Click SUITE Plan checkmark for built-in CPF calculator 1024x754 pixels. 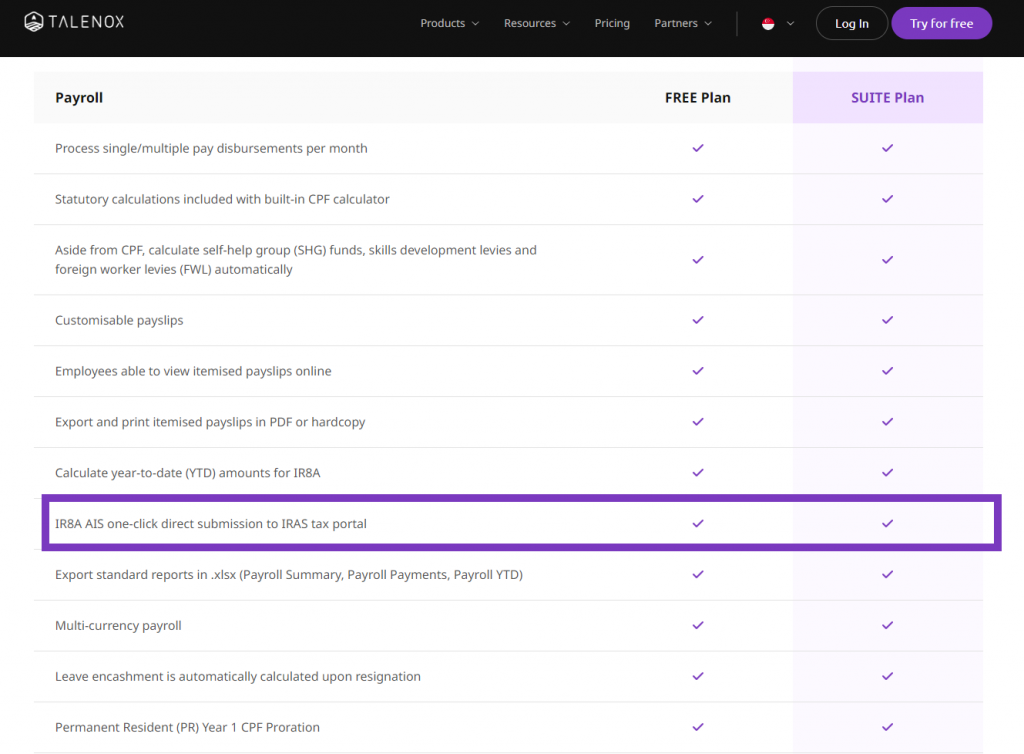pyautogui.click(x=888, y=199)
